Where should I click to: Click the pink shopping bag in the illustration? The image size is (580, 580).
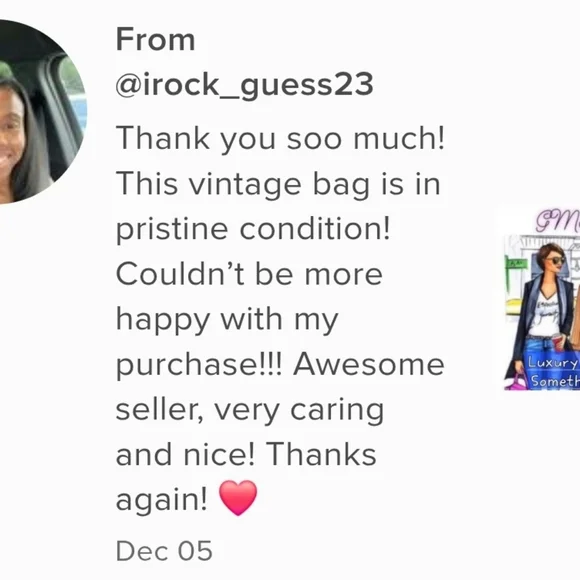pyautogui.click(x=516, y=382)
